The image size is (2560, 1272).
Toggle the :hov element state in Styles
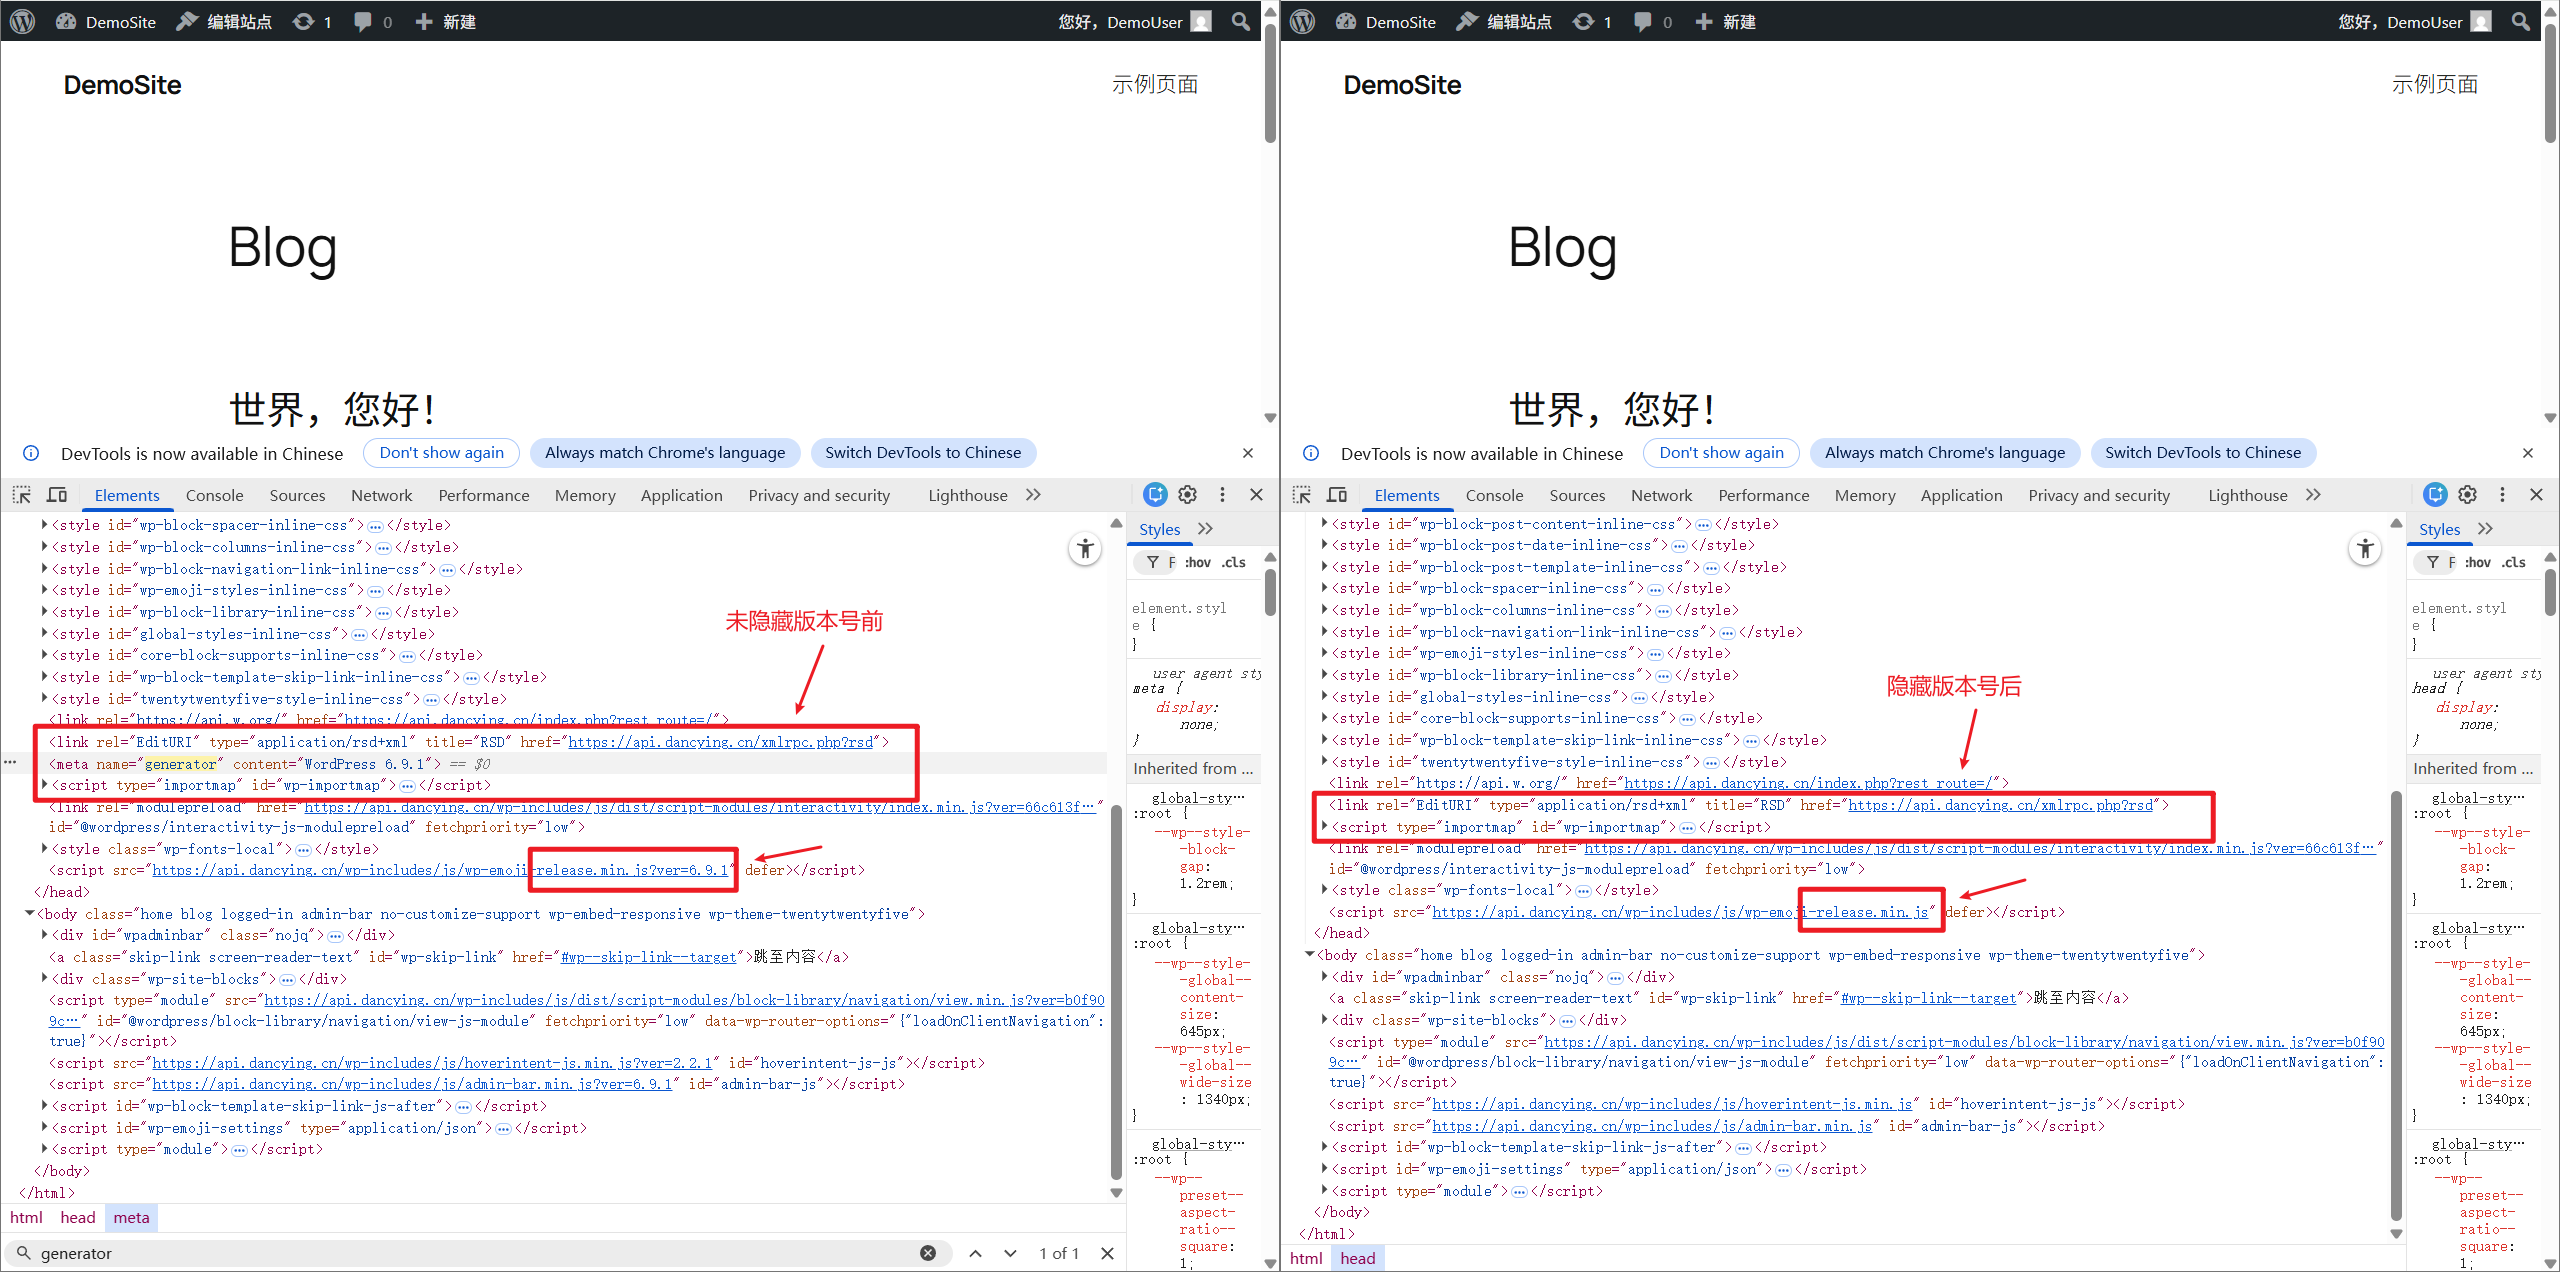[x=1196, y=562]
